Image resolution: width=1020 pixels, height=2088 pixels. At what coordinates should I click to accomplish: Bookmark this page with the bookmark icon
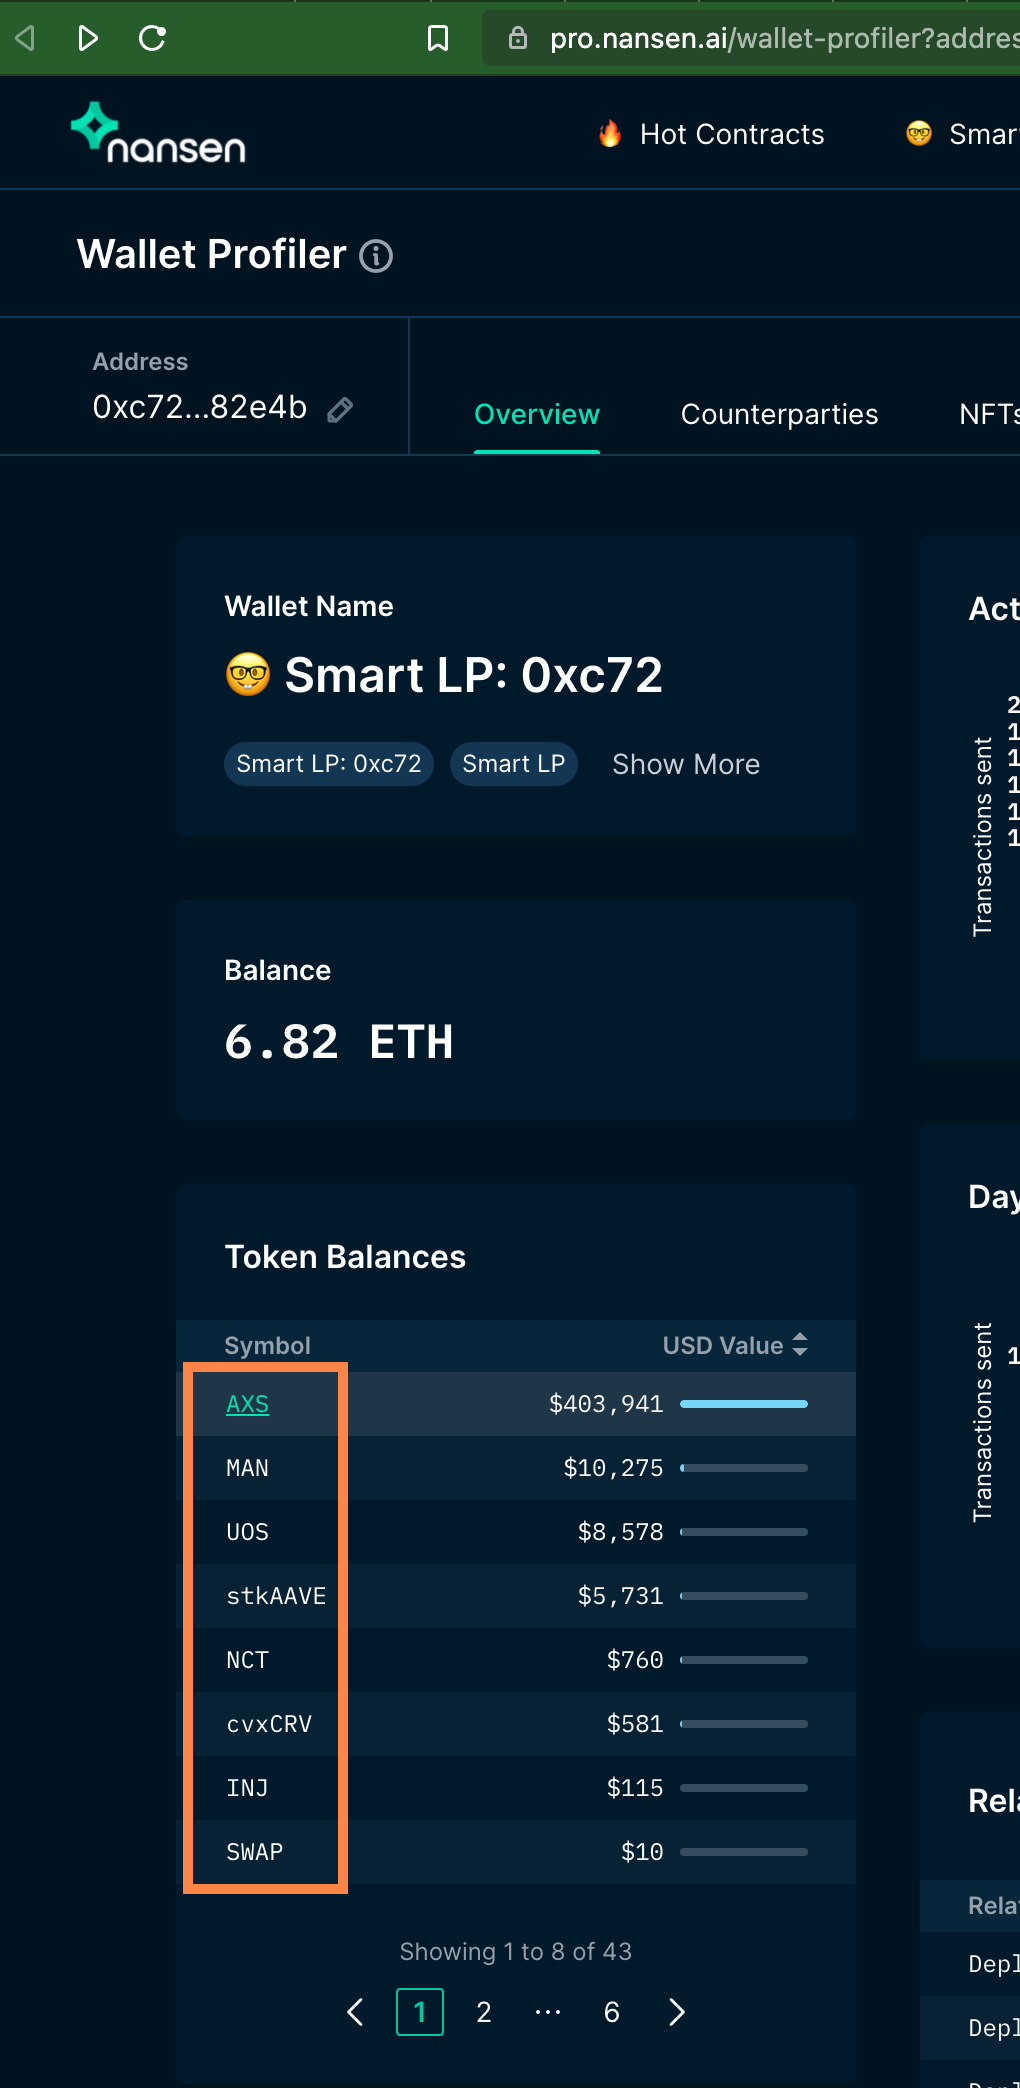438,38
